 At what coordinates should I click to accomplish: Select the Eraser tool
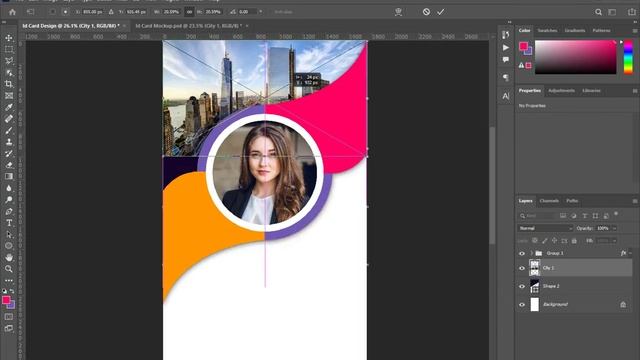click(9, 165)
